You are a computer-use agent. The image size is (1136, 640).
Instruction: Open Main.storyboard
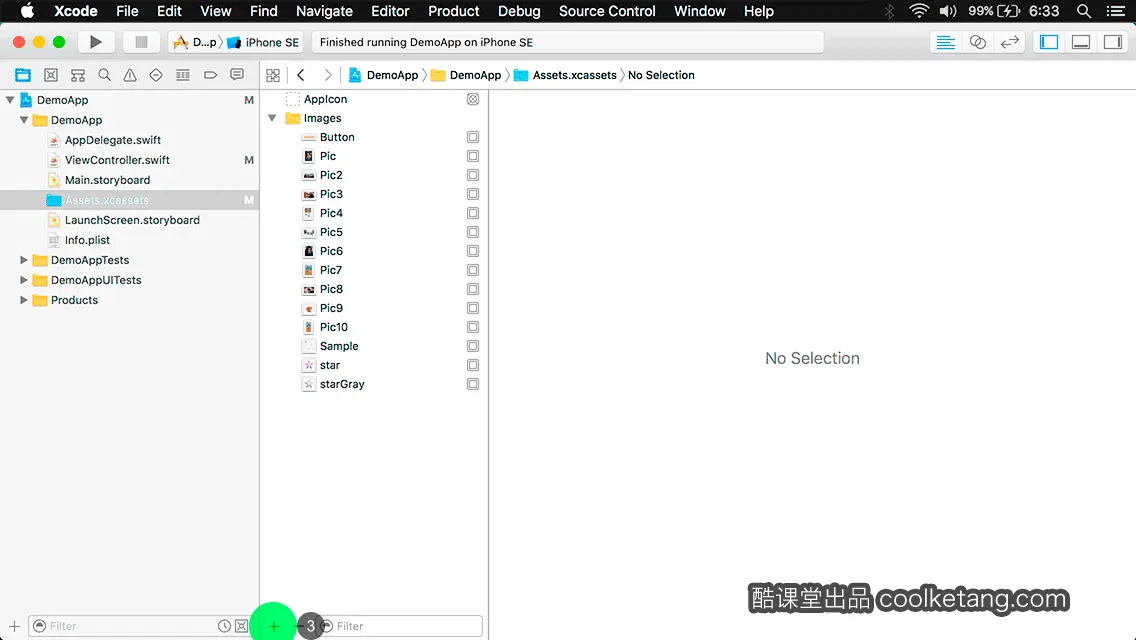pos(107,180)
